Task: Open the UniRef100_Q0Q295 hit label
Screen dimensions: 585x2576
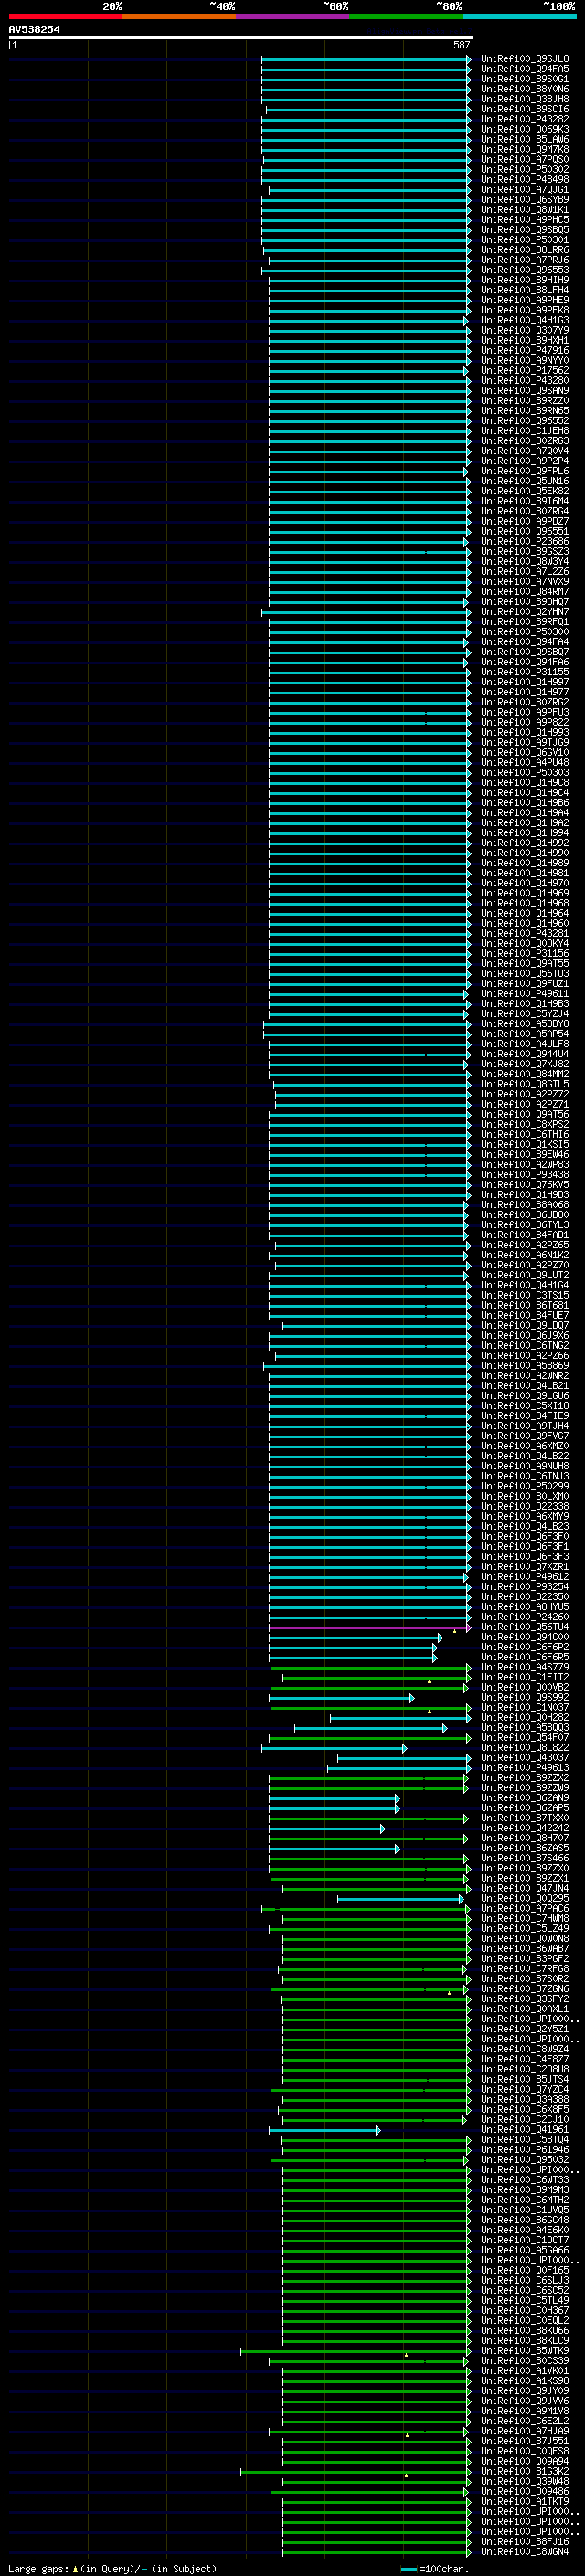Action: [x=525, y=1898]
